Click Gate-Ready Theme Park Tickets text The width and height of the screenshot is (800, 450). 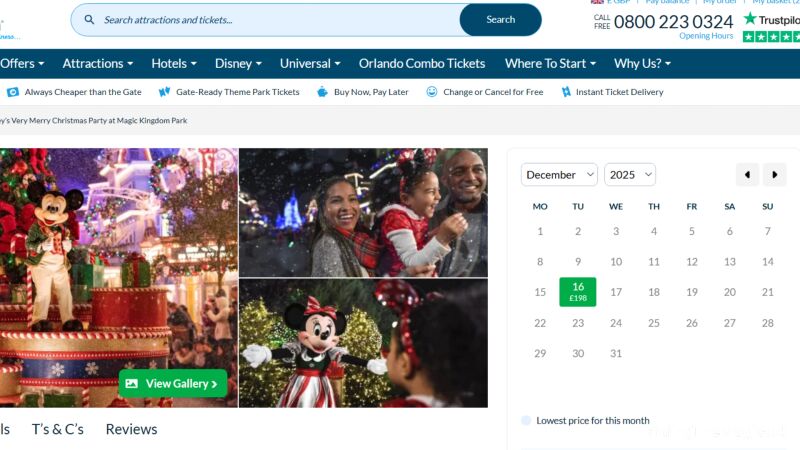pyautogui.click(x=238, y=92)
